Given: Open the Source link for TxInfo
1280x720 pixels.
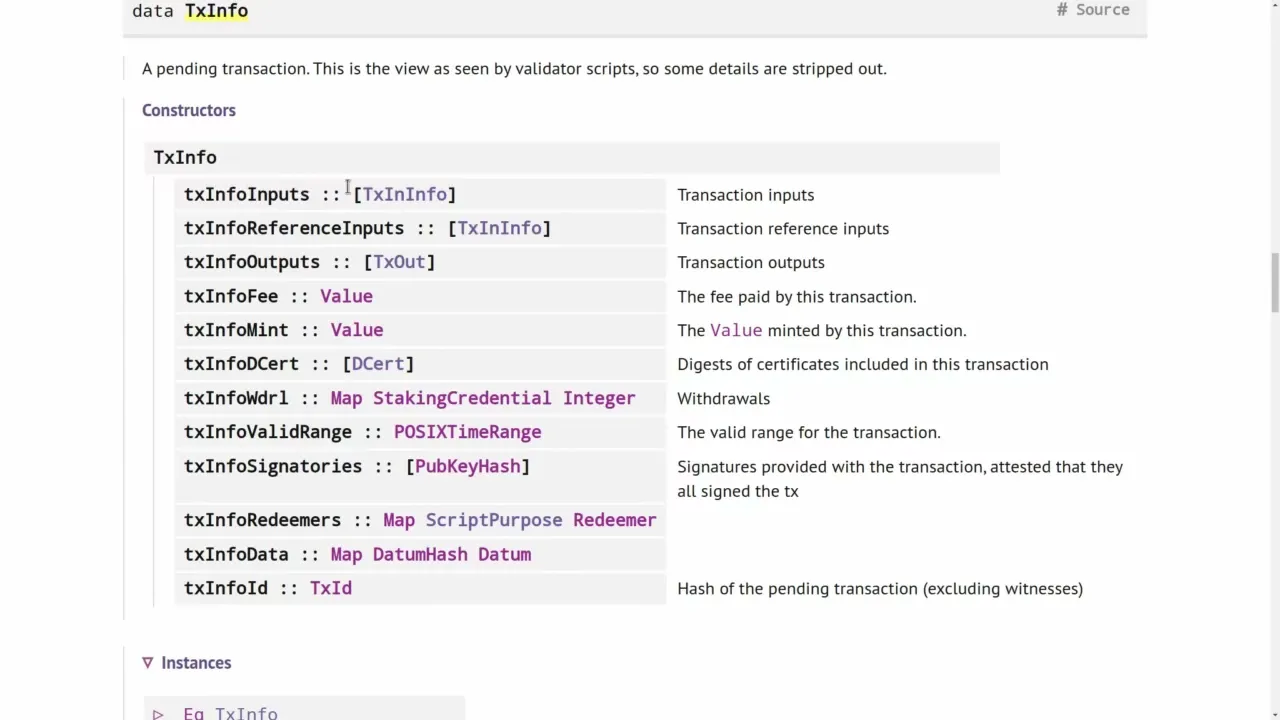Looking at the screenshot, I should click(1102, 10).
